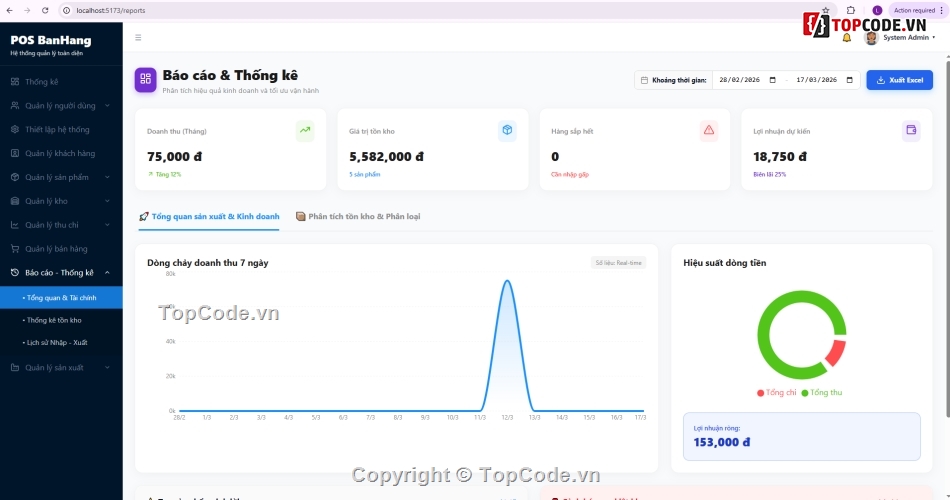Click the 5,582,000 đ inventory value
This screenshot has width=950, height=500.
pyautogui.click(x=386, y=156)
